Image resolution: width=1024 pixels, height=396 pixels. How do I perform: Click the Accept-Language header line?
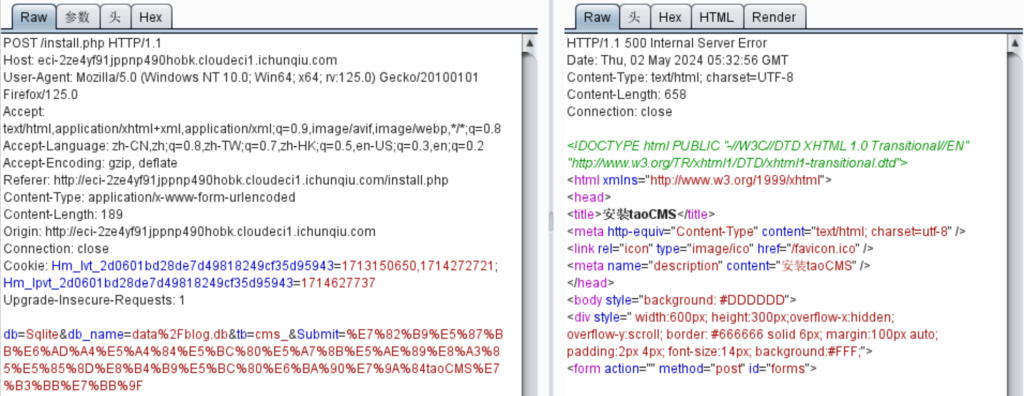point(244,146)
